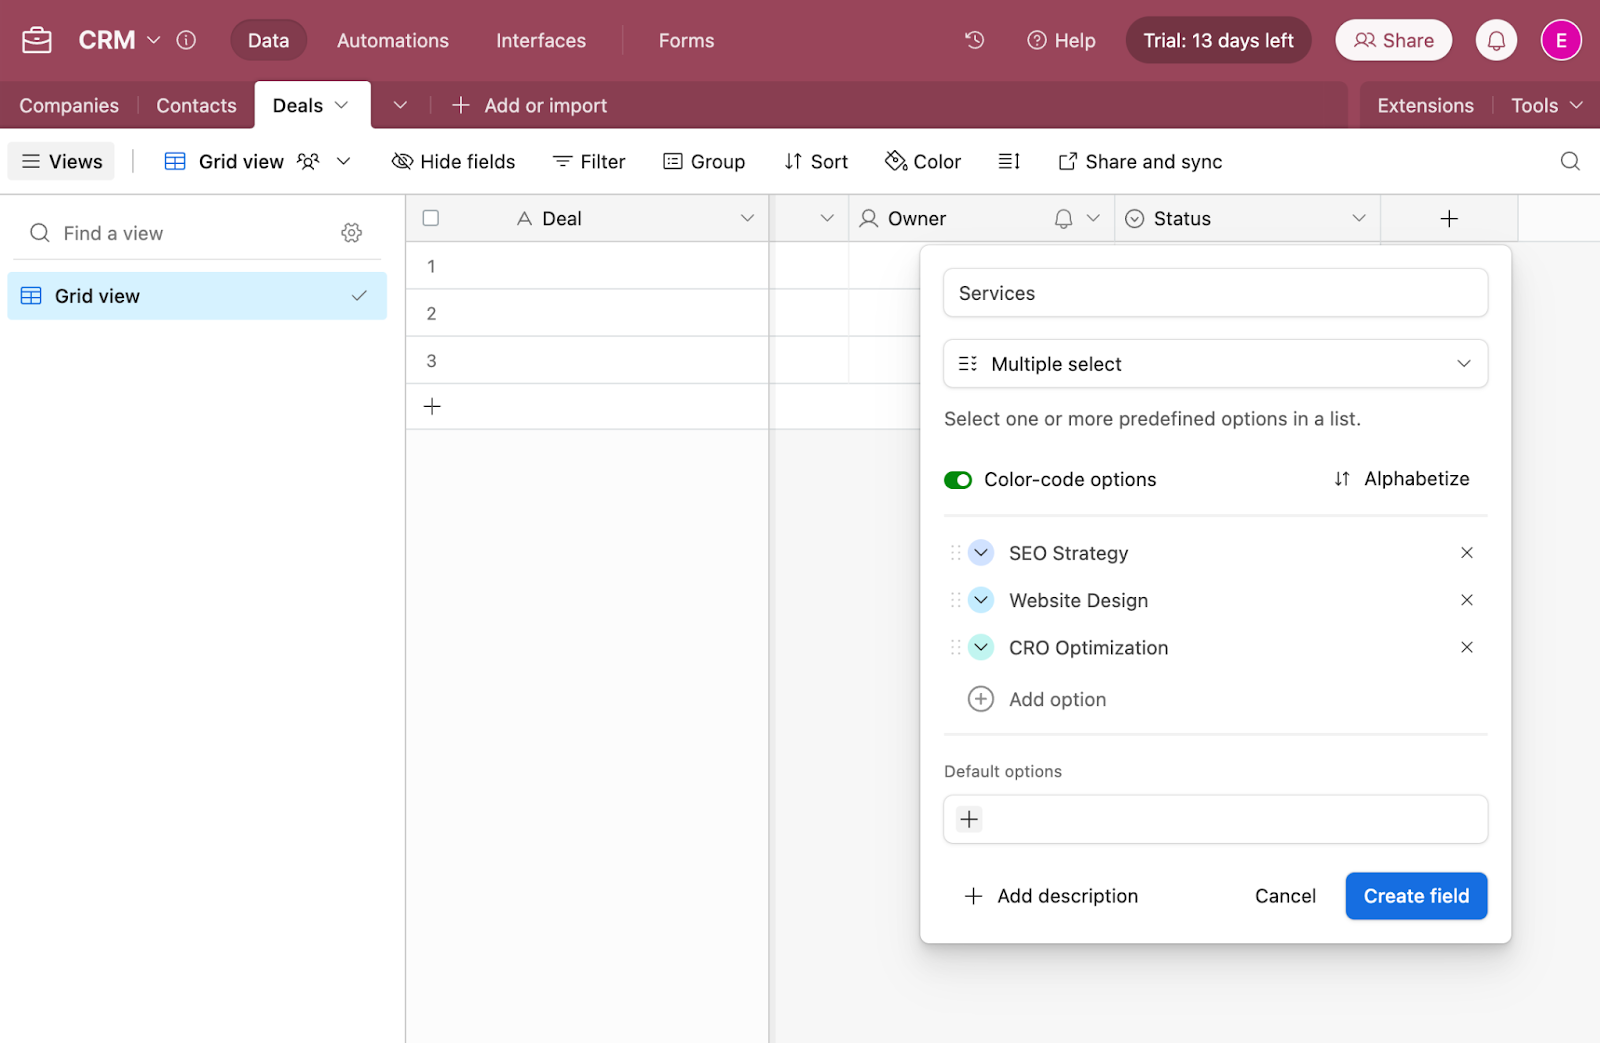Click the Trial: 13 days left button
The width and height of the screenshot is (1600, 1043).
coord(1218,40)
